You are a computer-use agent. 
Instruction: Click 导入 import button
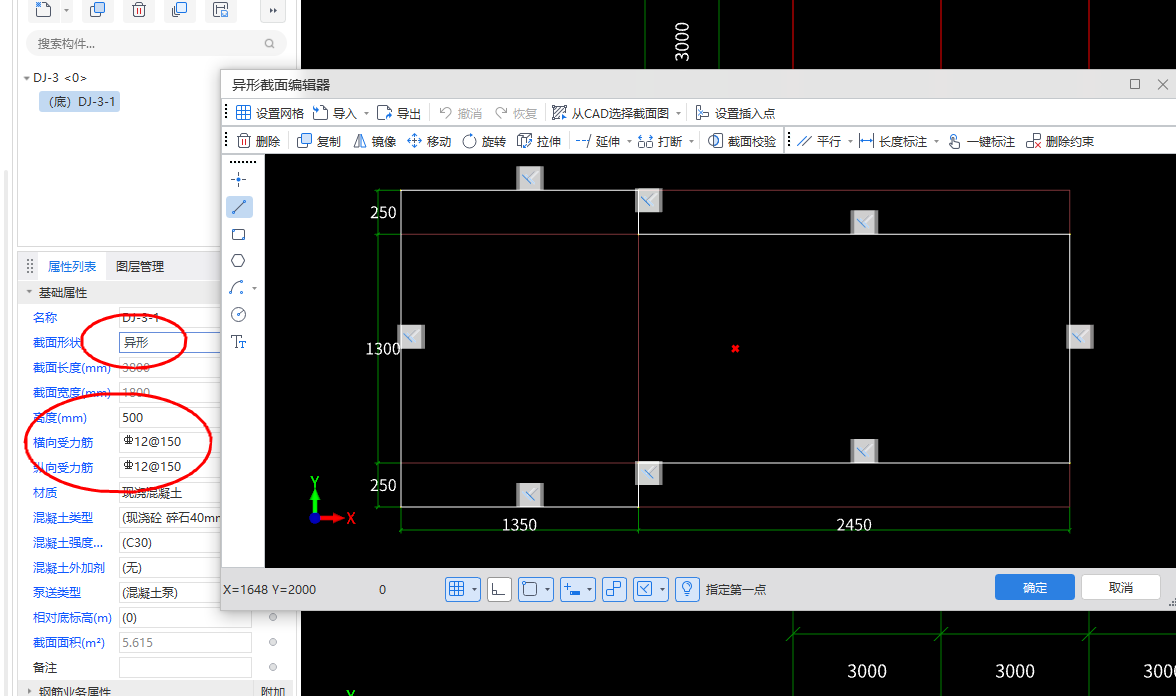(334, 113)
